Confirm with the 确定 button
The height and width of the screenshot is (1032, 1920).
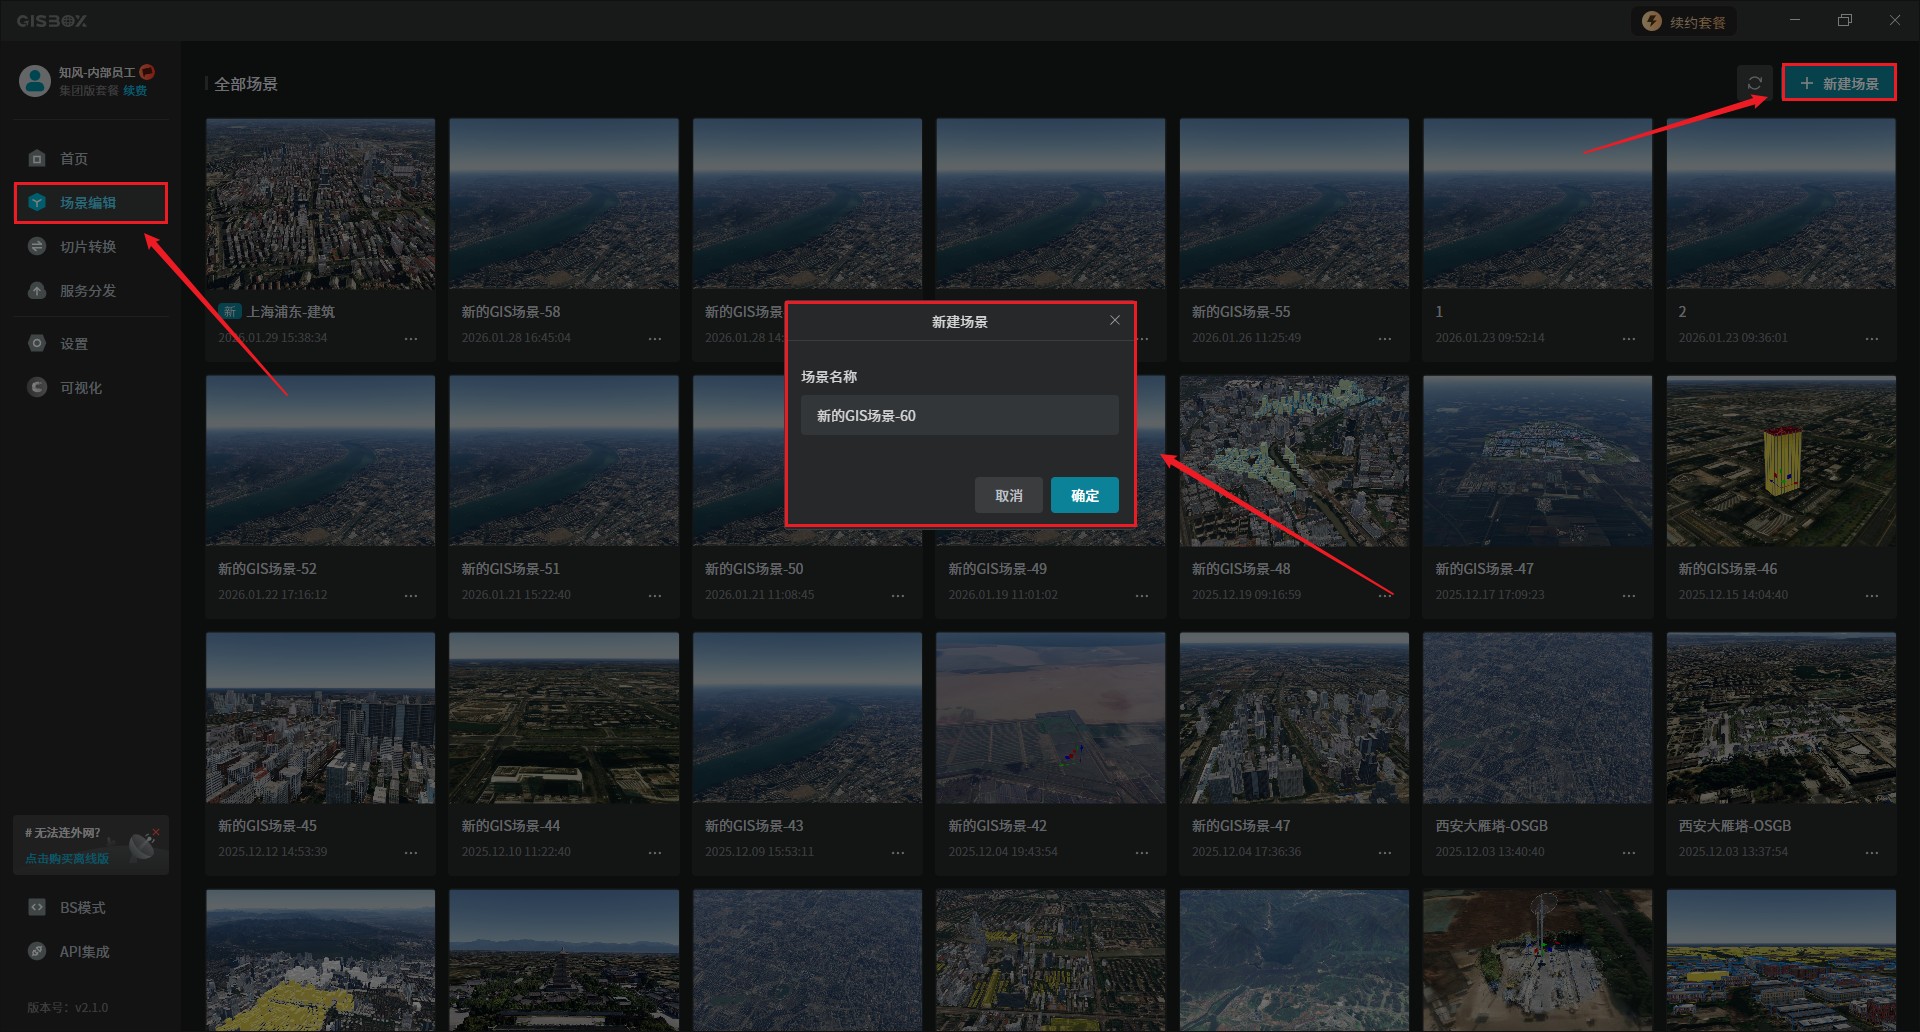coord(1084,496)
